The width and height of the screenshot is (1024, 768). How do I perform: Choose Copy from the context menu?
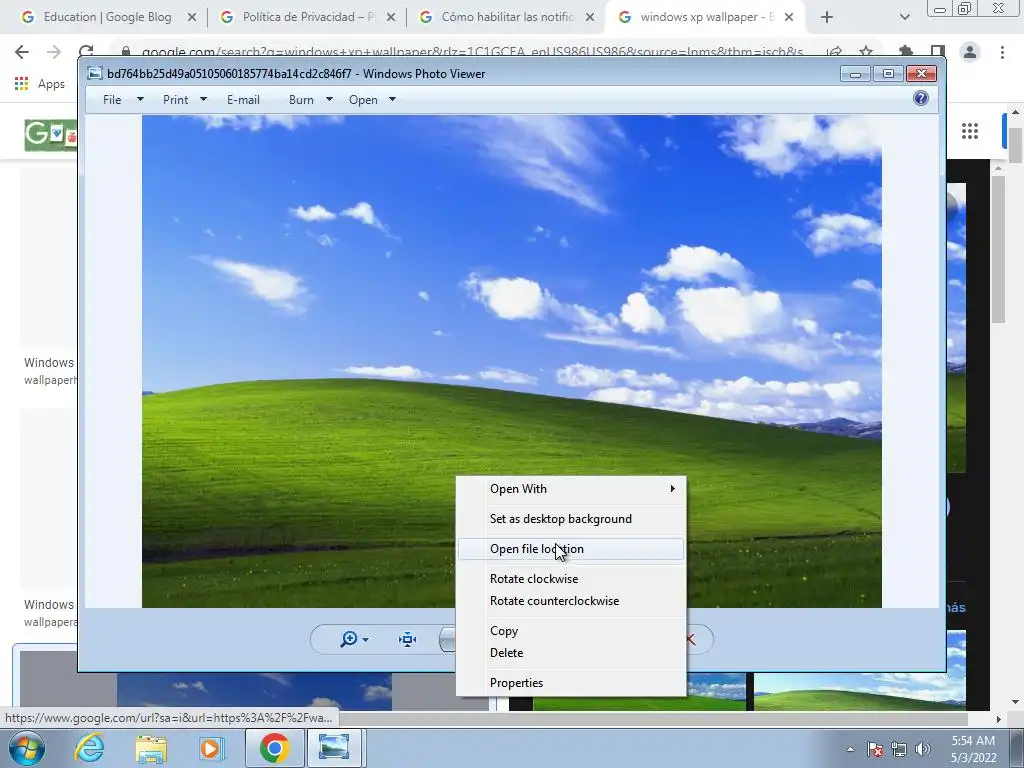click(x=571, y=631)
